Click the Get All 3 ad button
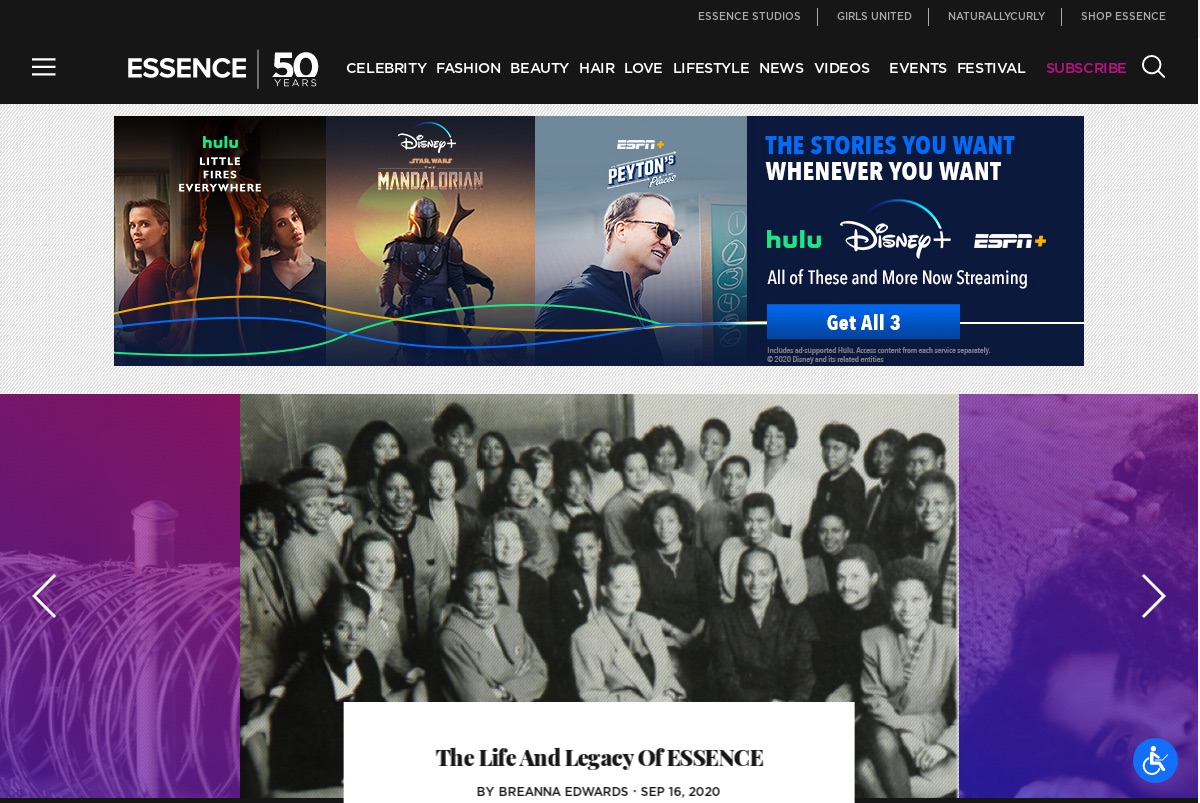The width and height of the screenshot is (1200, 803). tap(863, 322)
